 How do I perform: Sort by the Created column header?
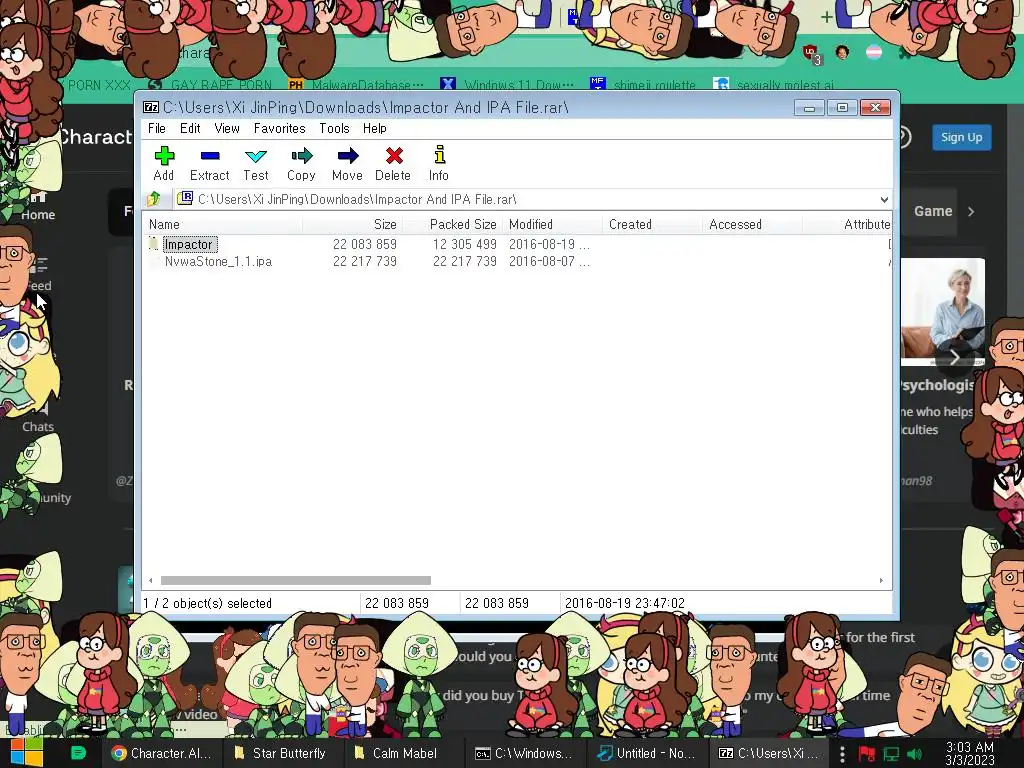pos(652,225)
